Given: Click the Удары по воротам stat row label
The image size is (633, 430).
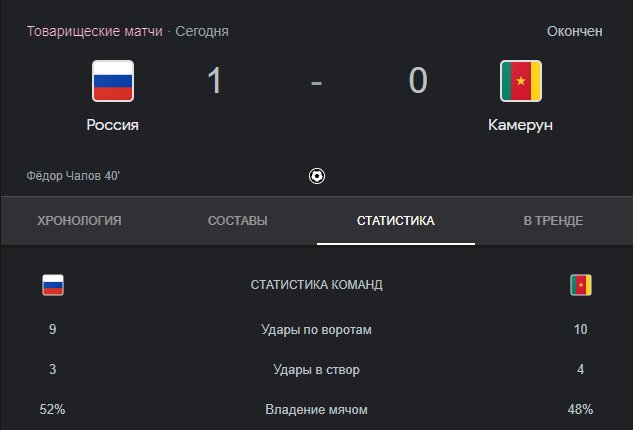Looking at the screenshot, I should [316, 329].
